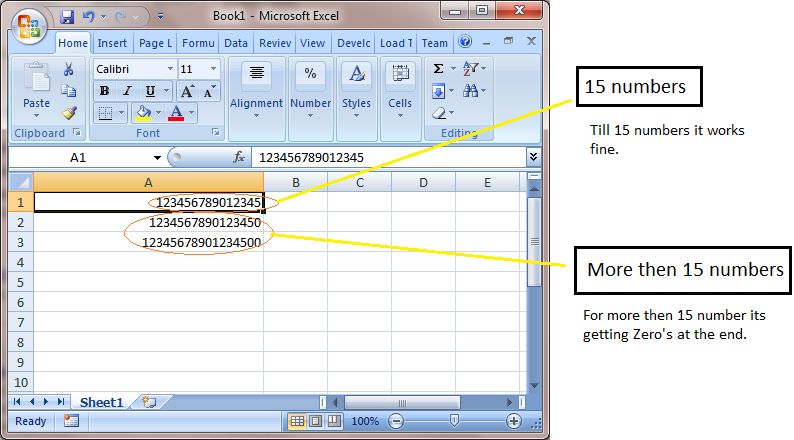Click the Fill down arrow icon

coord(439,91)
